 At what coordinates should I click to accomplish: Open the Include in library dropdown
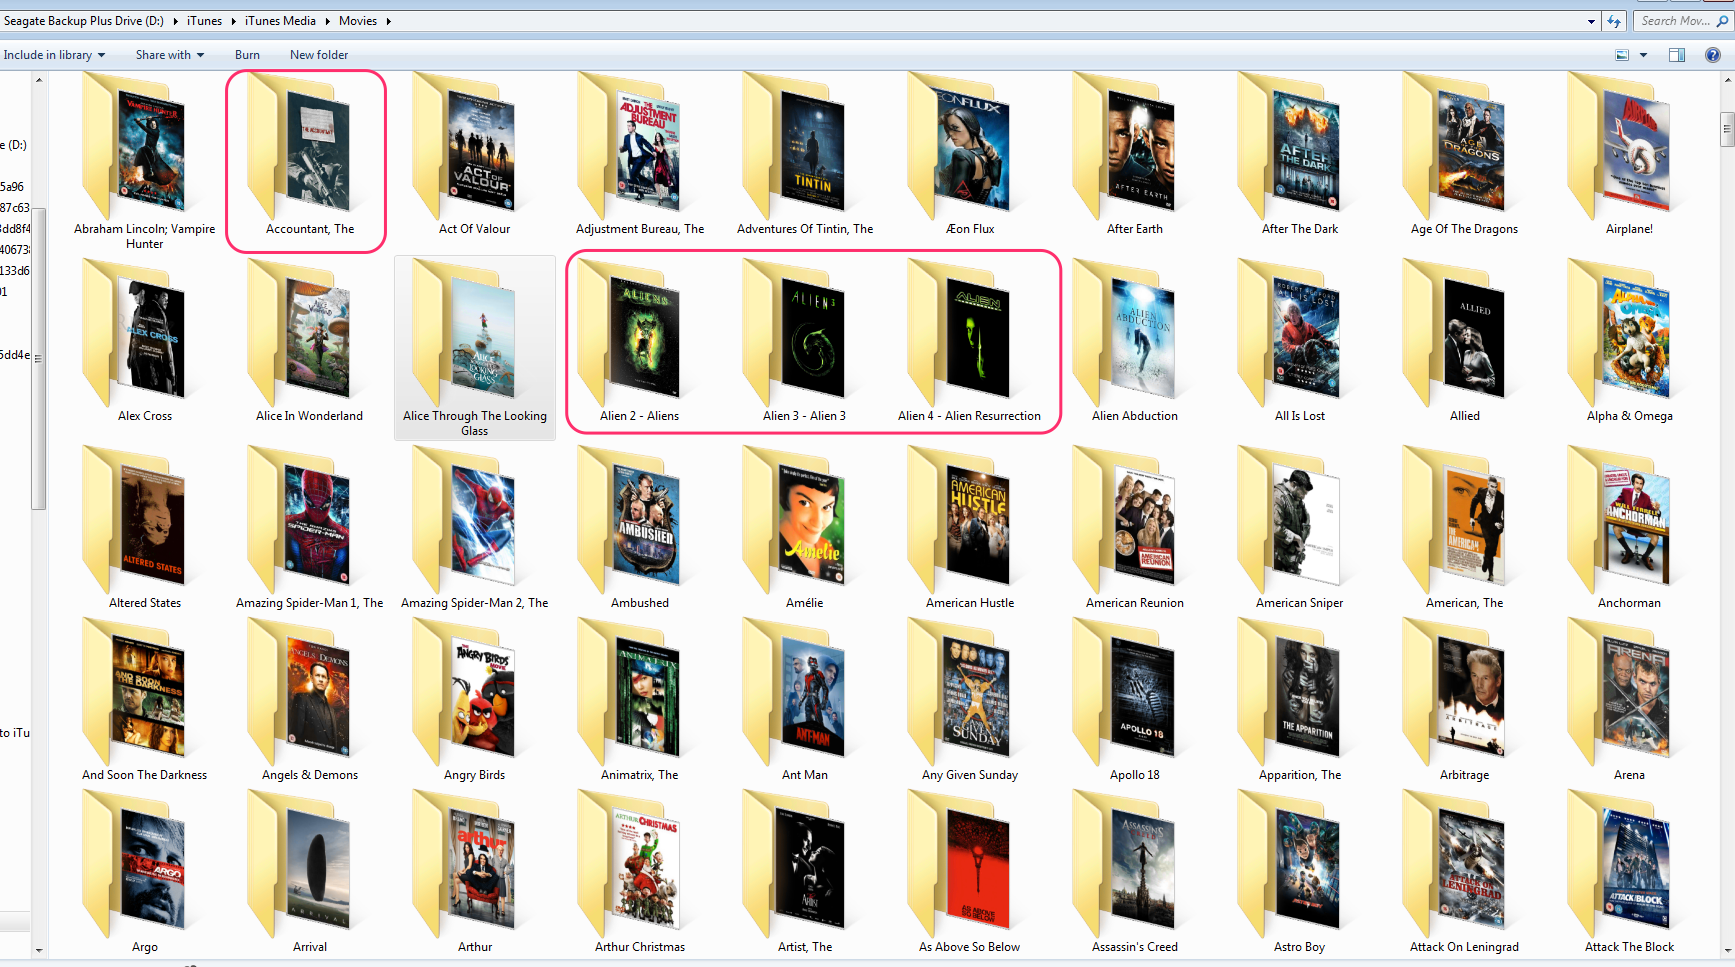pos(54,55)
